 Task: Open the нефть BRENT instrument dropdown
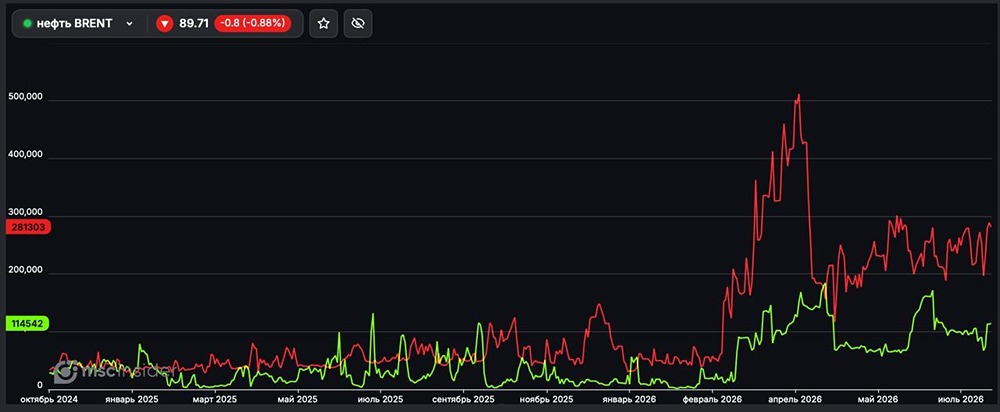[129, 24]
